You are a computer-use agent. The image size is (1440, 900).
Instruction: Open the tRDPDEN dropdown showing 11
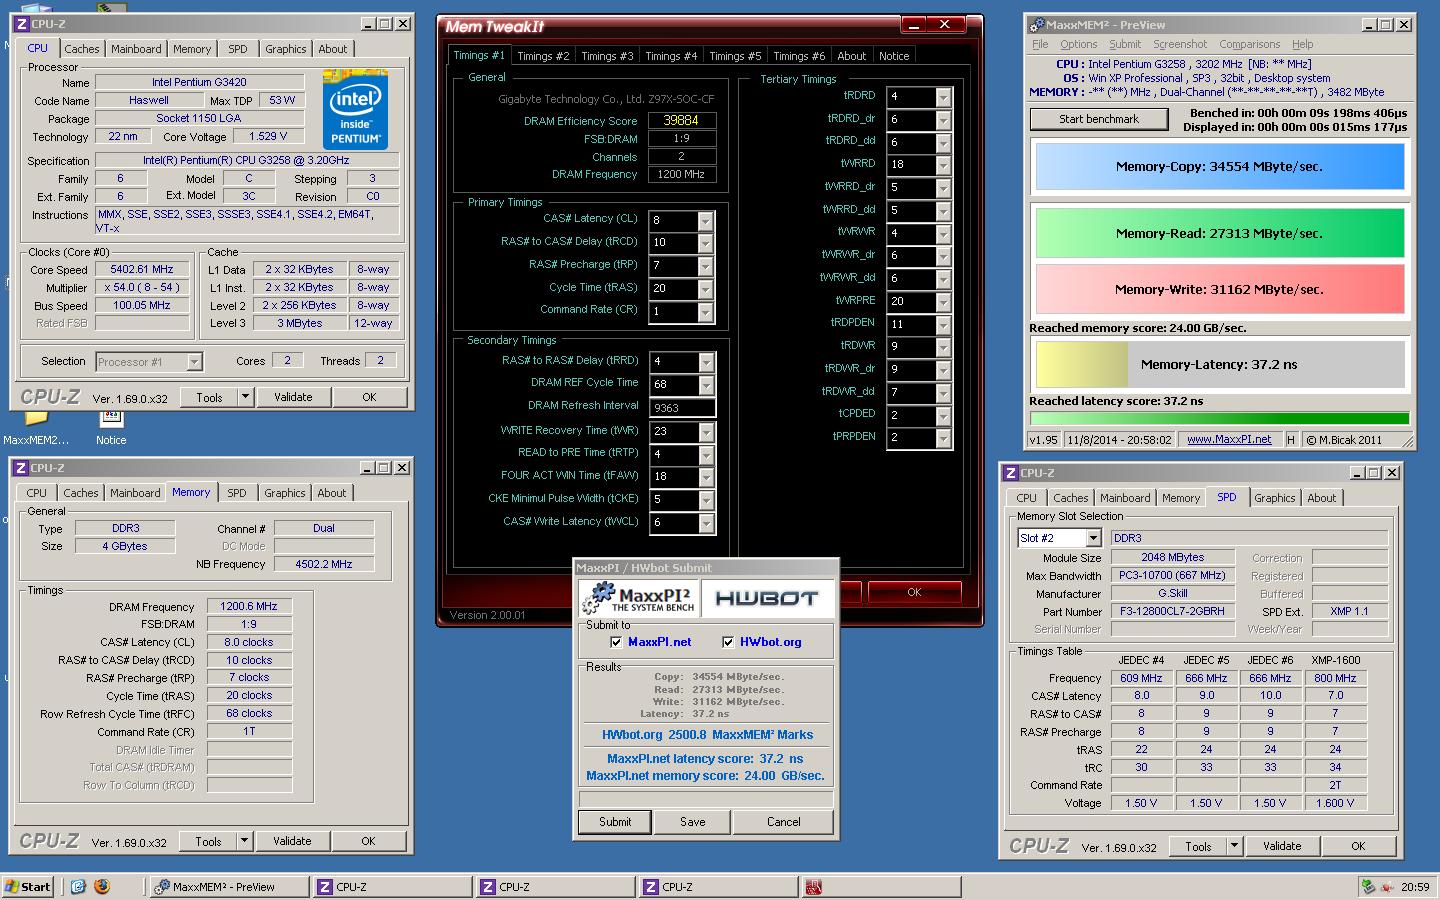pyautogui.click(x=943, y=324)
